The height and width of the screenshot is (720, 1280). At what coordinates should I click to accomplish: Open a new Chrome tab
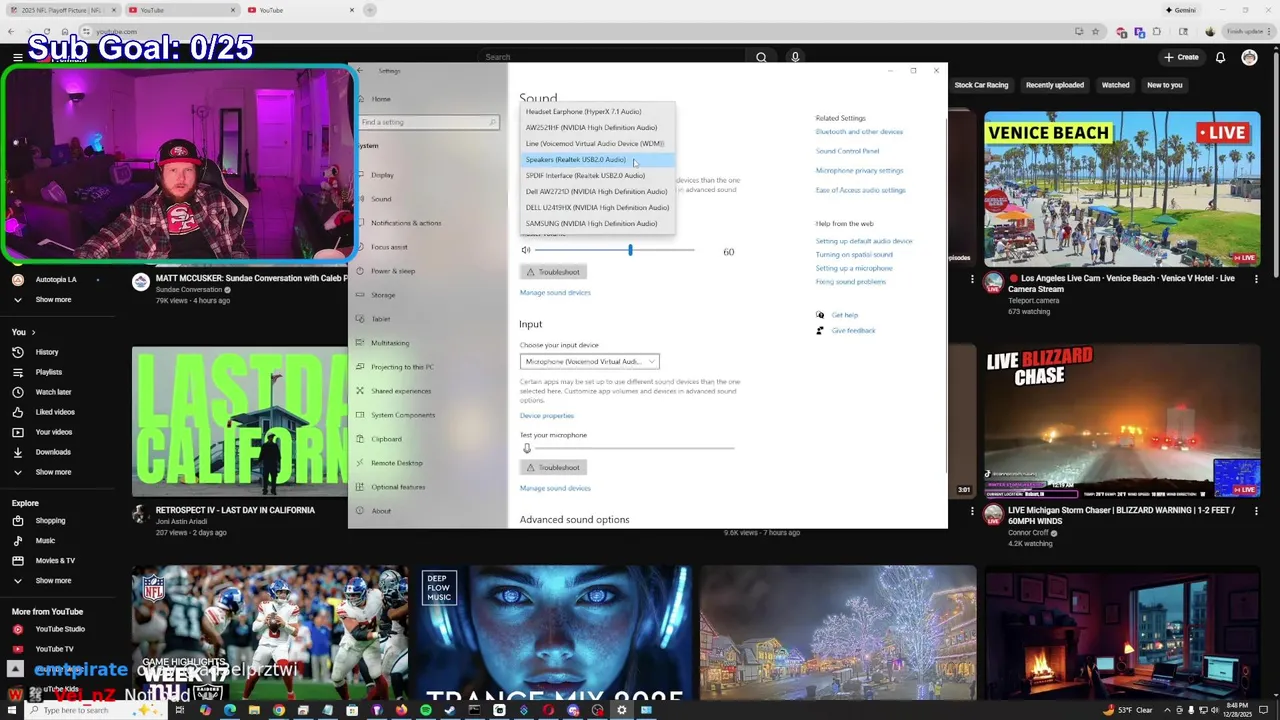click(x=370, y=10)
